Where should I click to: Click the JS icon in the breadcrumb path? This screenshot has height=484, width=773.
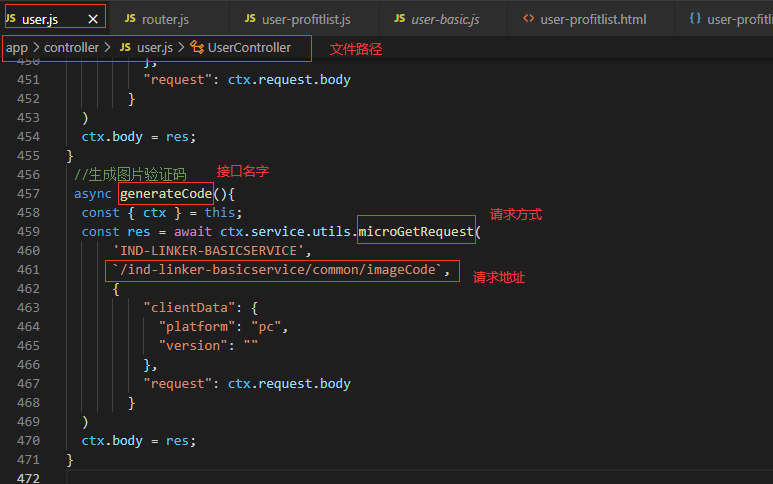tap(125, 47)
